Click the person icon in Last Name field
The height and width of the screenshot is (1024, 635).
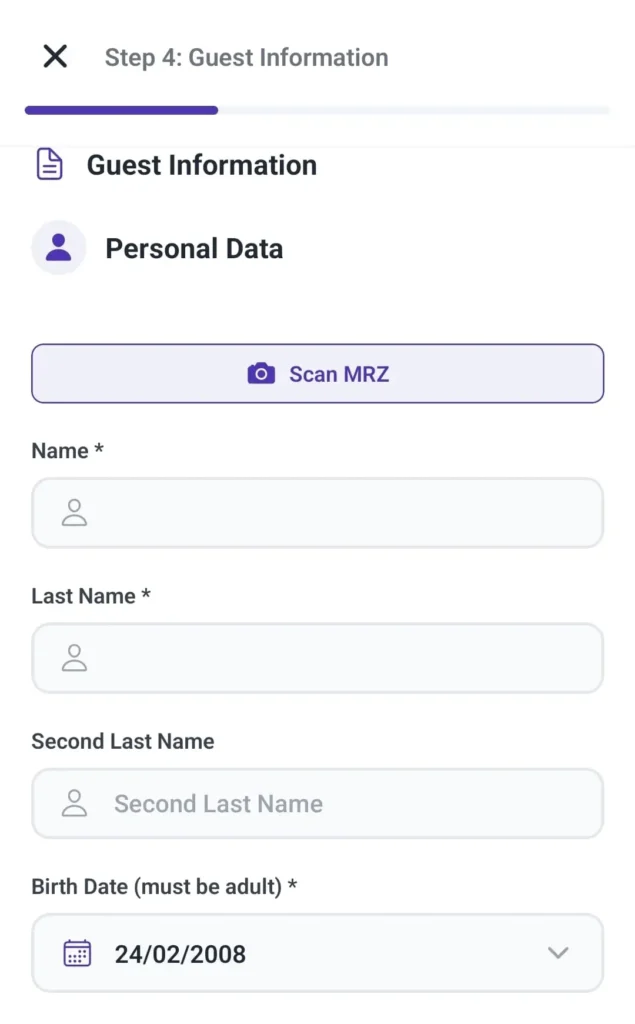72,657
